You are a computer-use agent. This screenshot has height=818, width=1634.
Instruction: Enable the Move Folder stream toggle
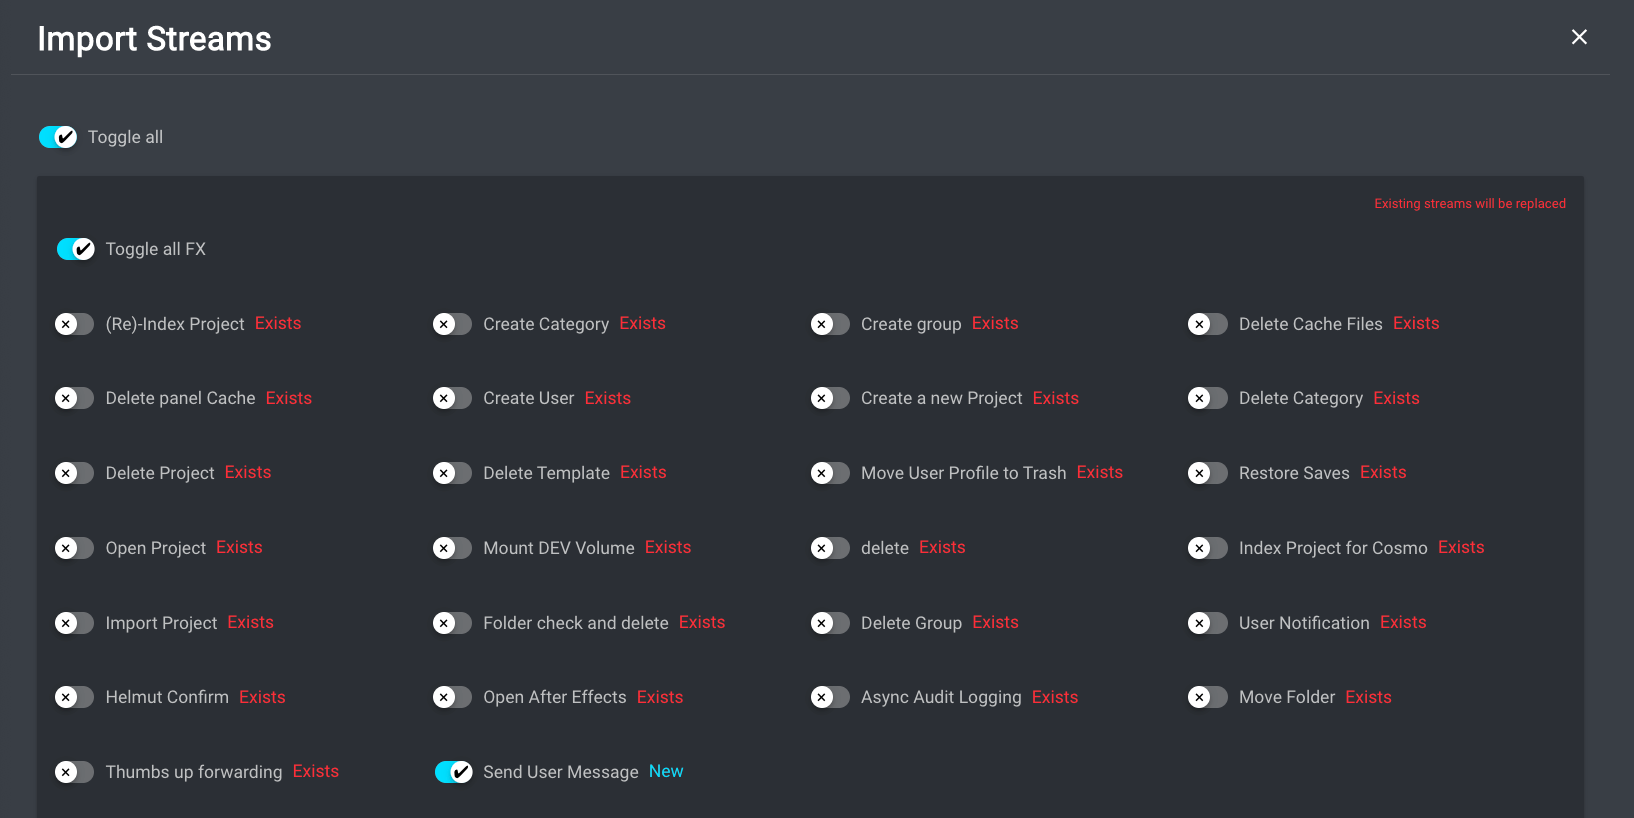1207,697
